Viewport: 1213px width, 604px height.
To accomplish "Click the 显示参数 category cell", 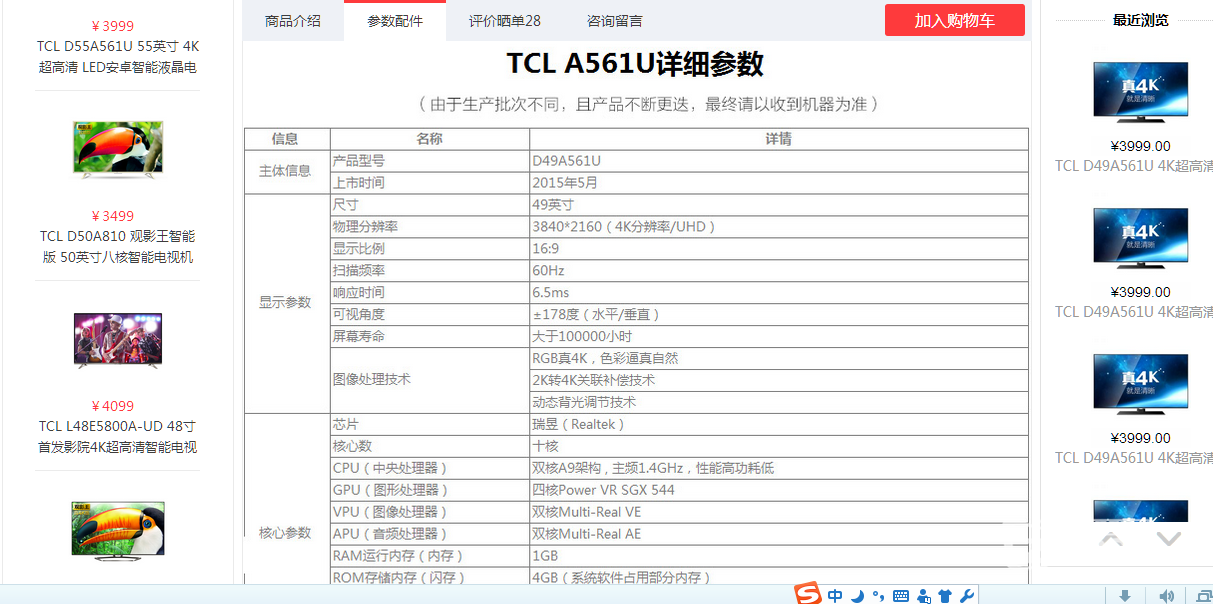I will [x=287, y=303].
